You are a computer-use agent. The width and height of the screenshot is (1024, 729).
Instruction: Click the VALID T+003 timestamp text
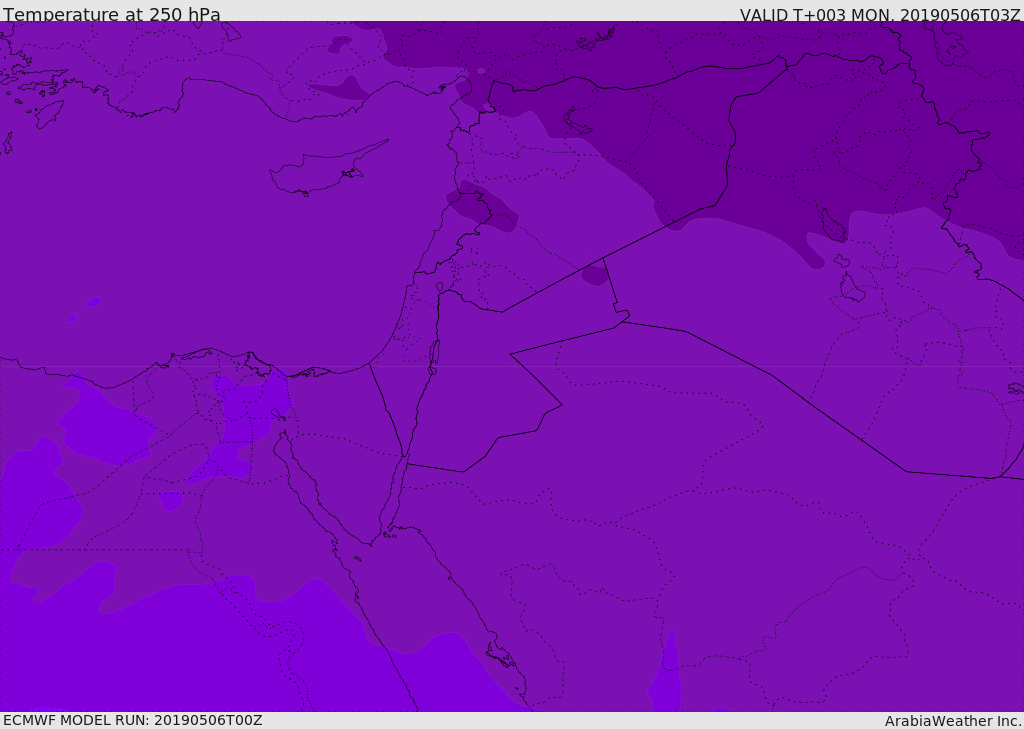pos(879,15)
